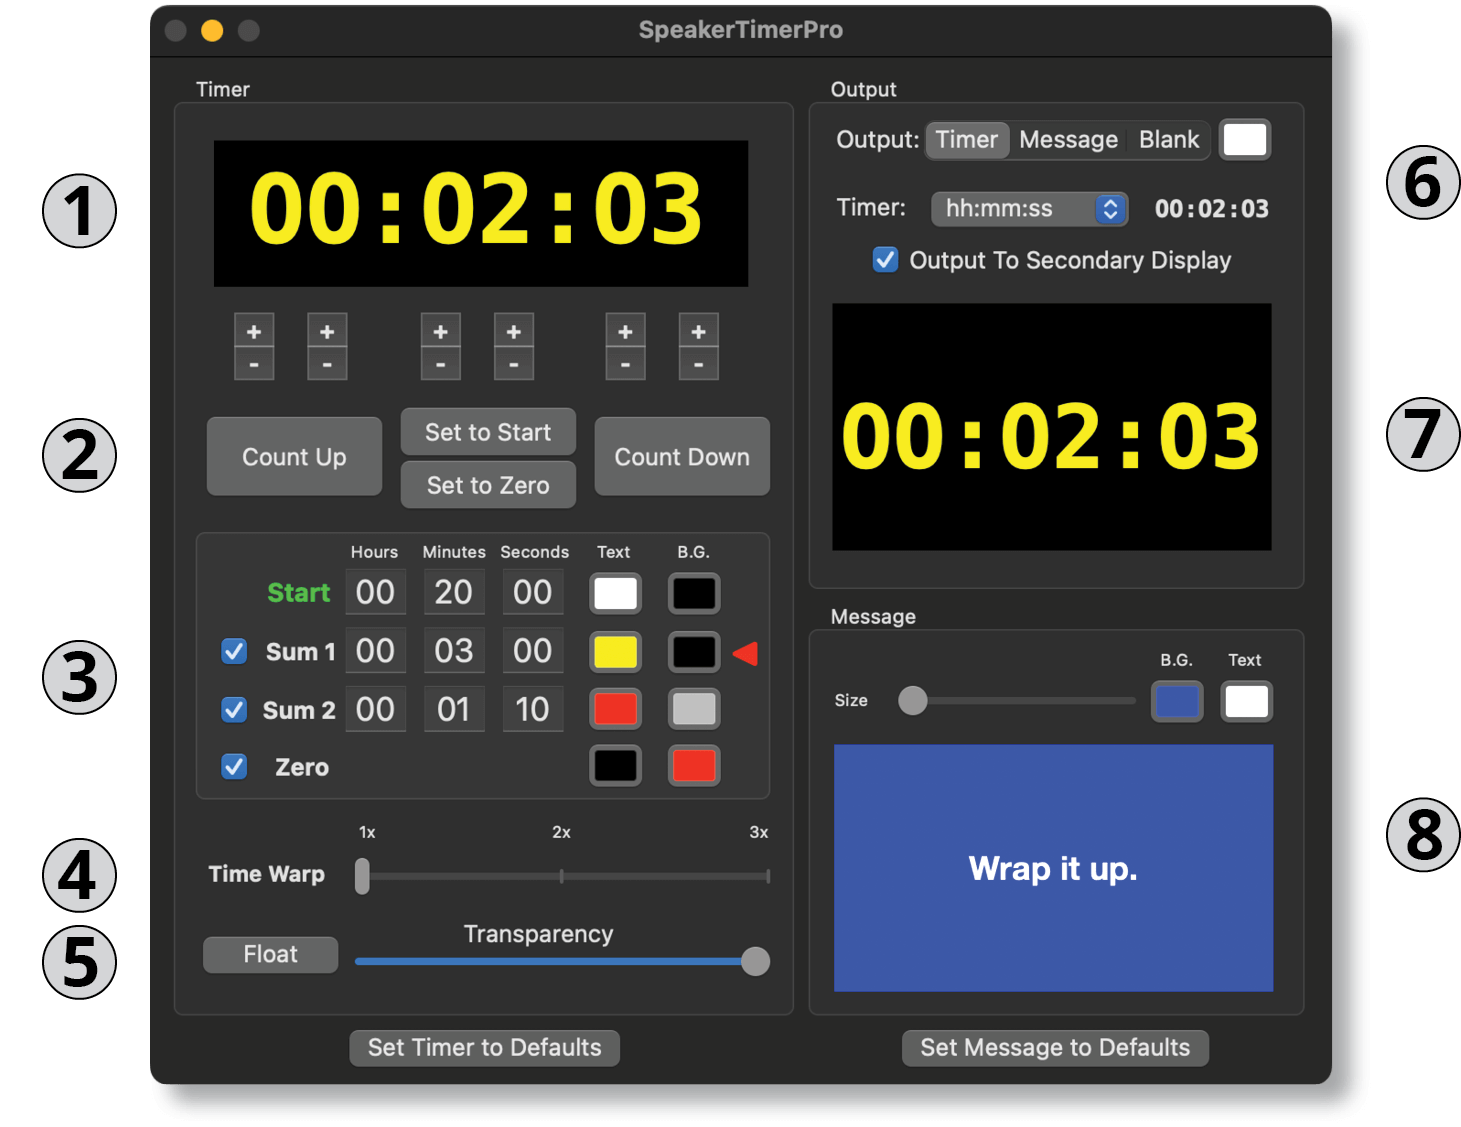Toggle the Zero checkbox
Screen dimensions: 1461x1127
pyautogui.click(x=234, y=766)
